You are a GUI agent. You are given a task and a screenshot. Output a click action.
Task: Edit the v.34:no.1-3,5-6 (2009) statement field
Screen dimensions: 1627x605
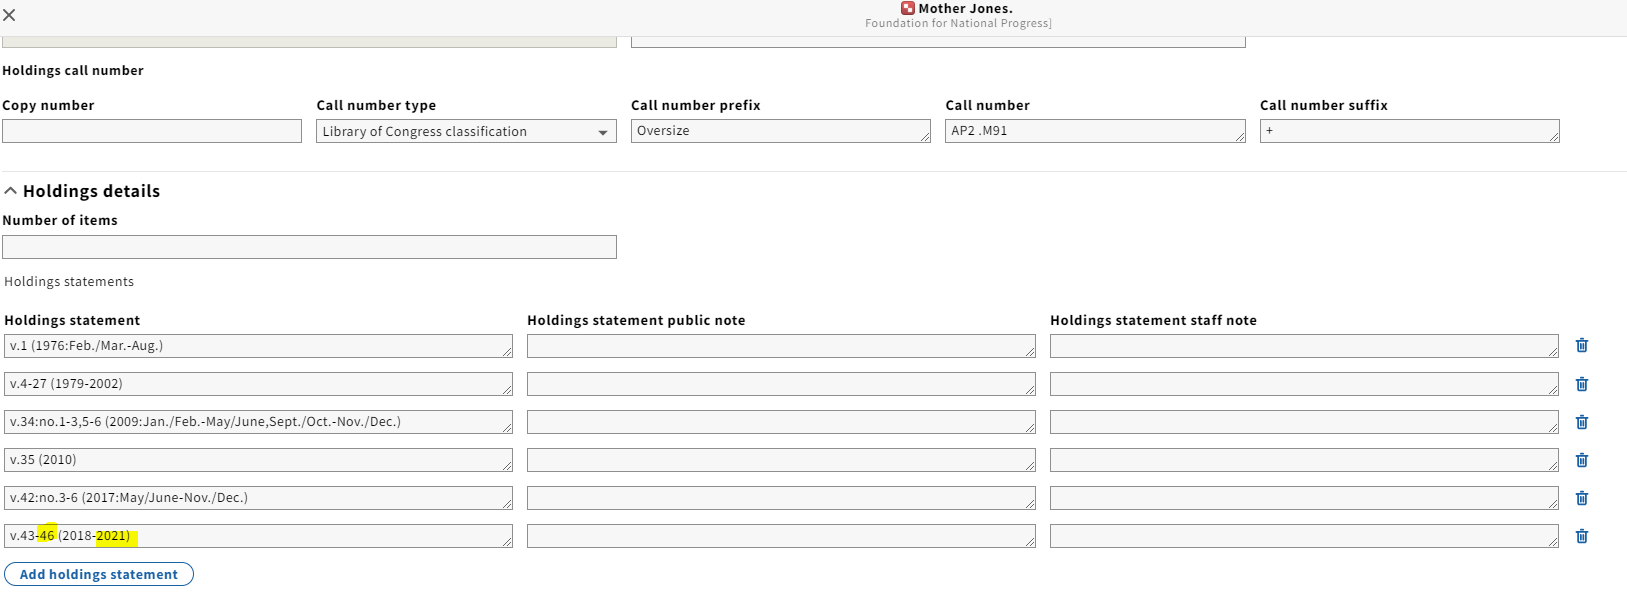[x=258, y=422]
